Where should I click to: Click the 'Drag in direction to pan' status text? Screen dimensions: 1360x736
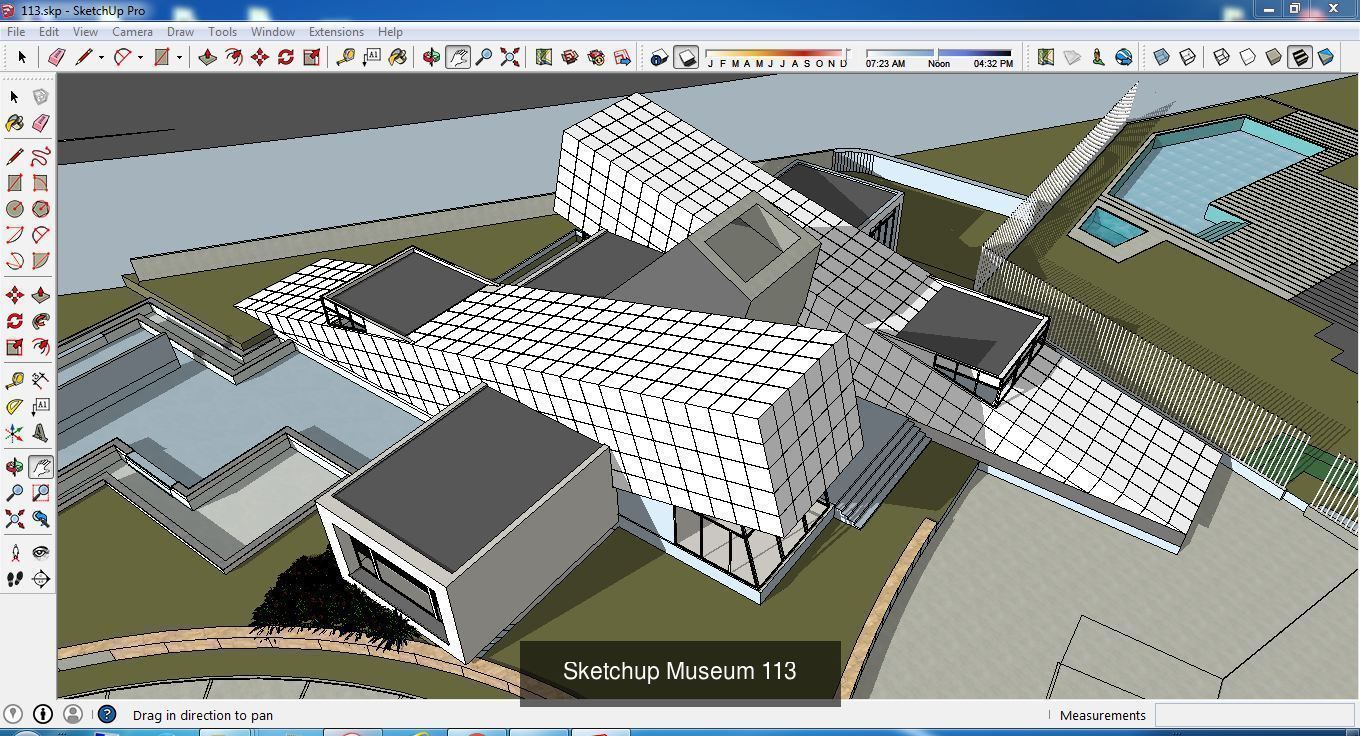[x=203, y=715]
